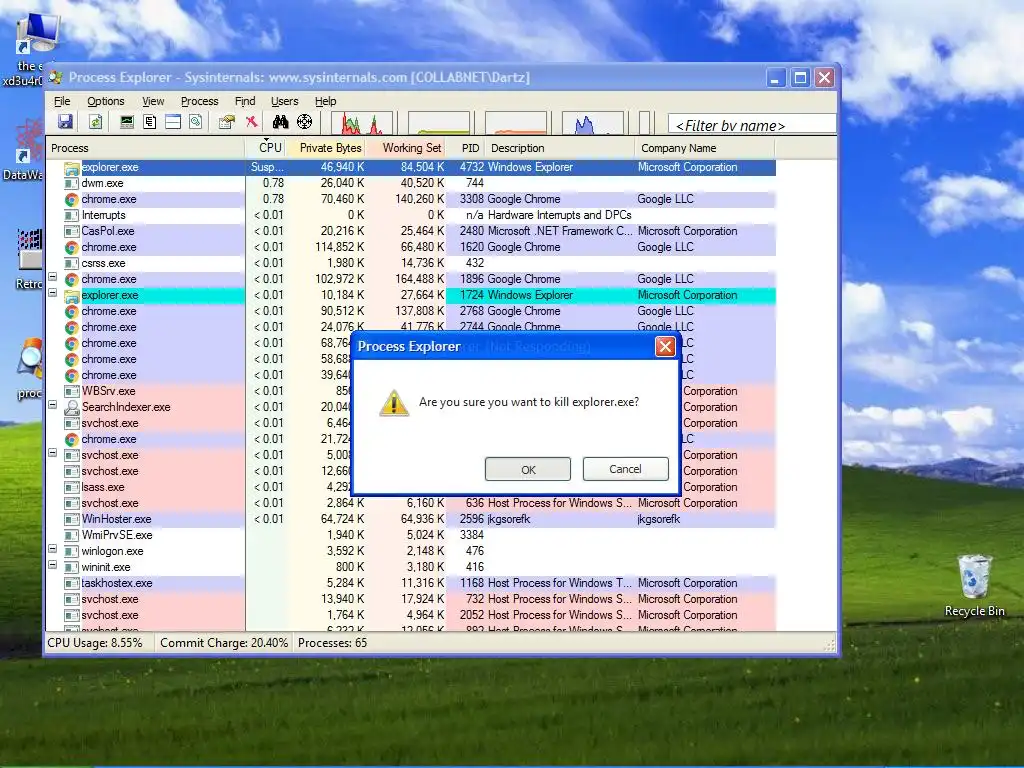Click the View DLLs/Handles toolbar icon

pyautogui.click(x=195, y=121)
